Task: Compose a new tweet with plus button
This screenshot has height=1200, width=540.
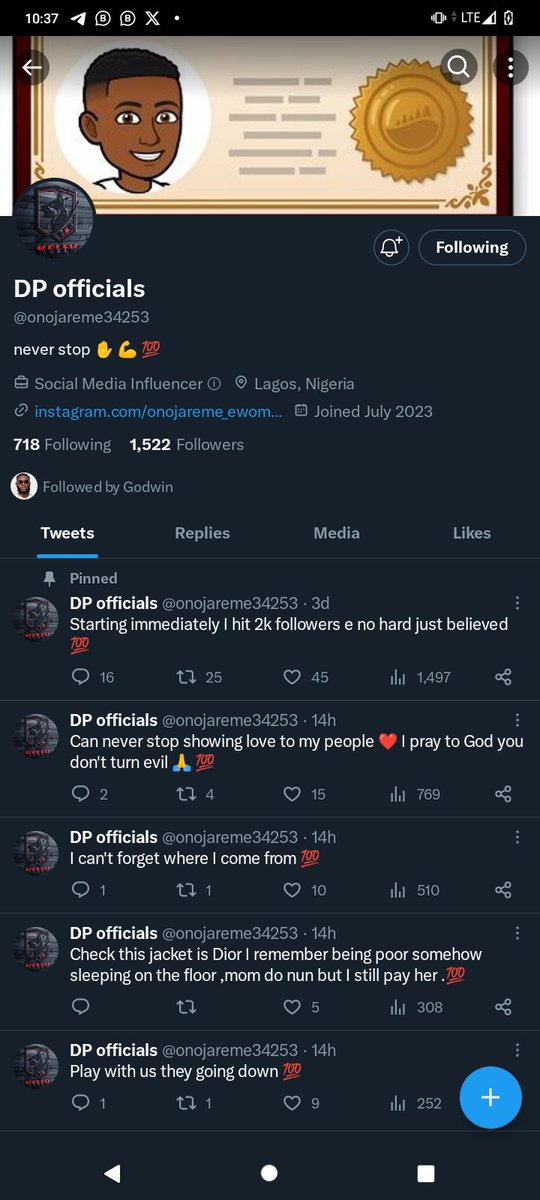Action: (x=490, y=1097)
